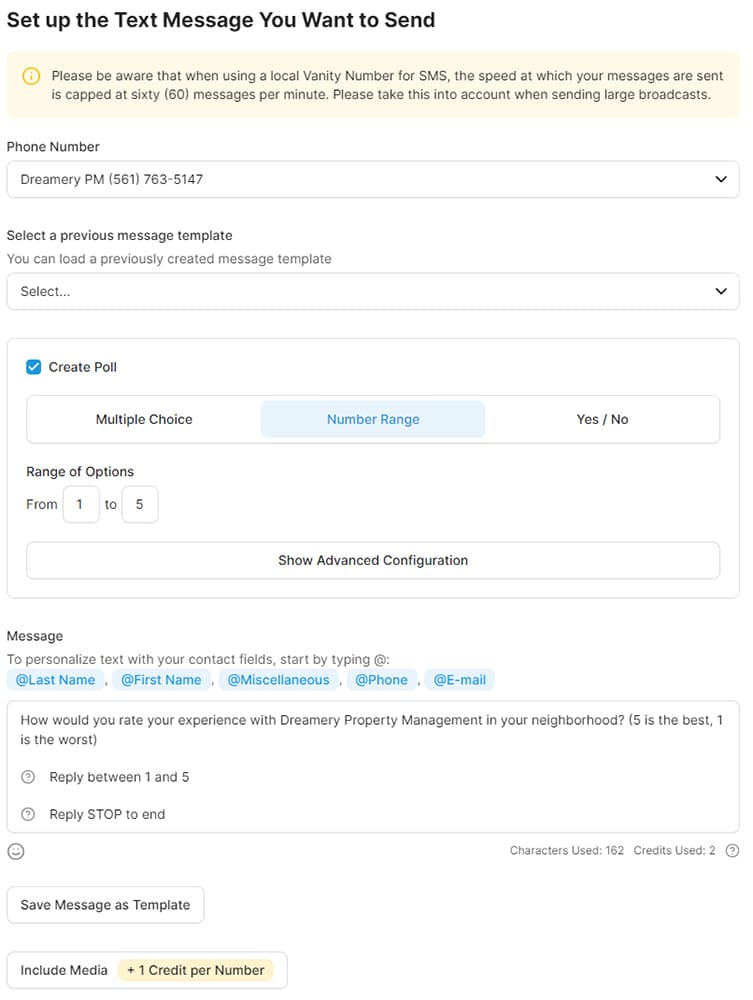
Task: Click the help icon beside Credits Used
Action: point(732,851)
